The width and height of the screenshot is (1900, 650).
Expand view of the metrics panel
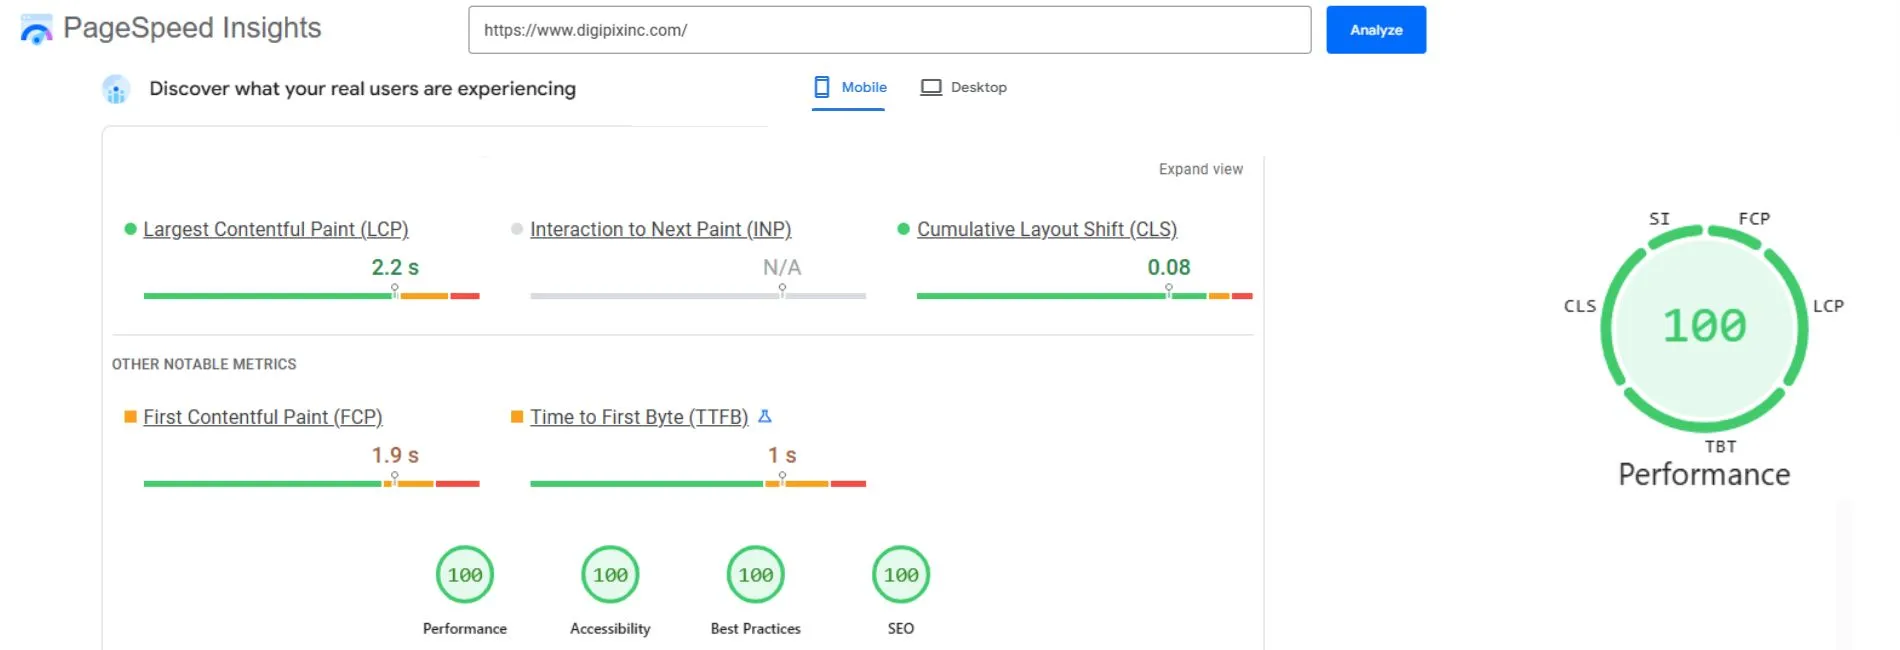pyautogui.click(x=1200, y=169)
